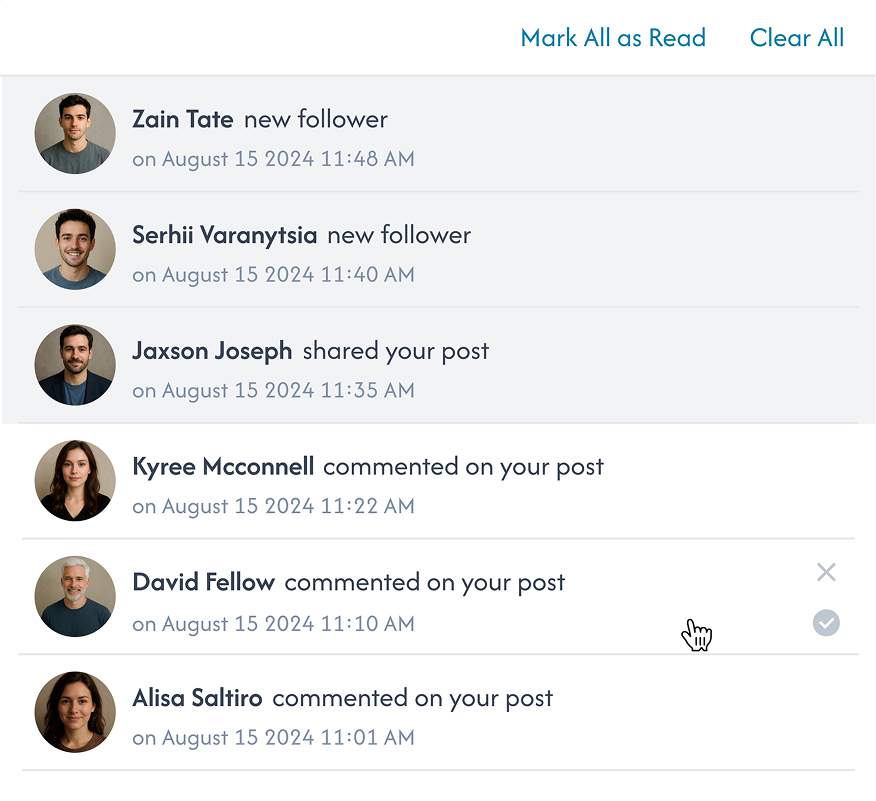Viewport: 876px width, 801px height.
Task: Click the timestamp under Zain Tate's notification
Action: coord(273,159)
